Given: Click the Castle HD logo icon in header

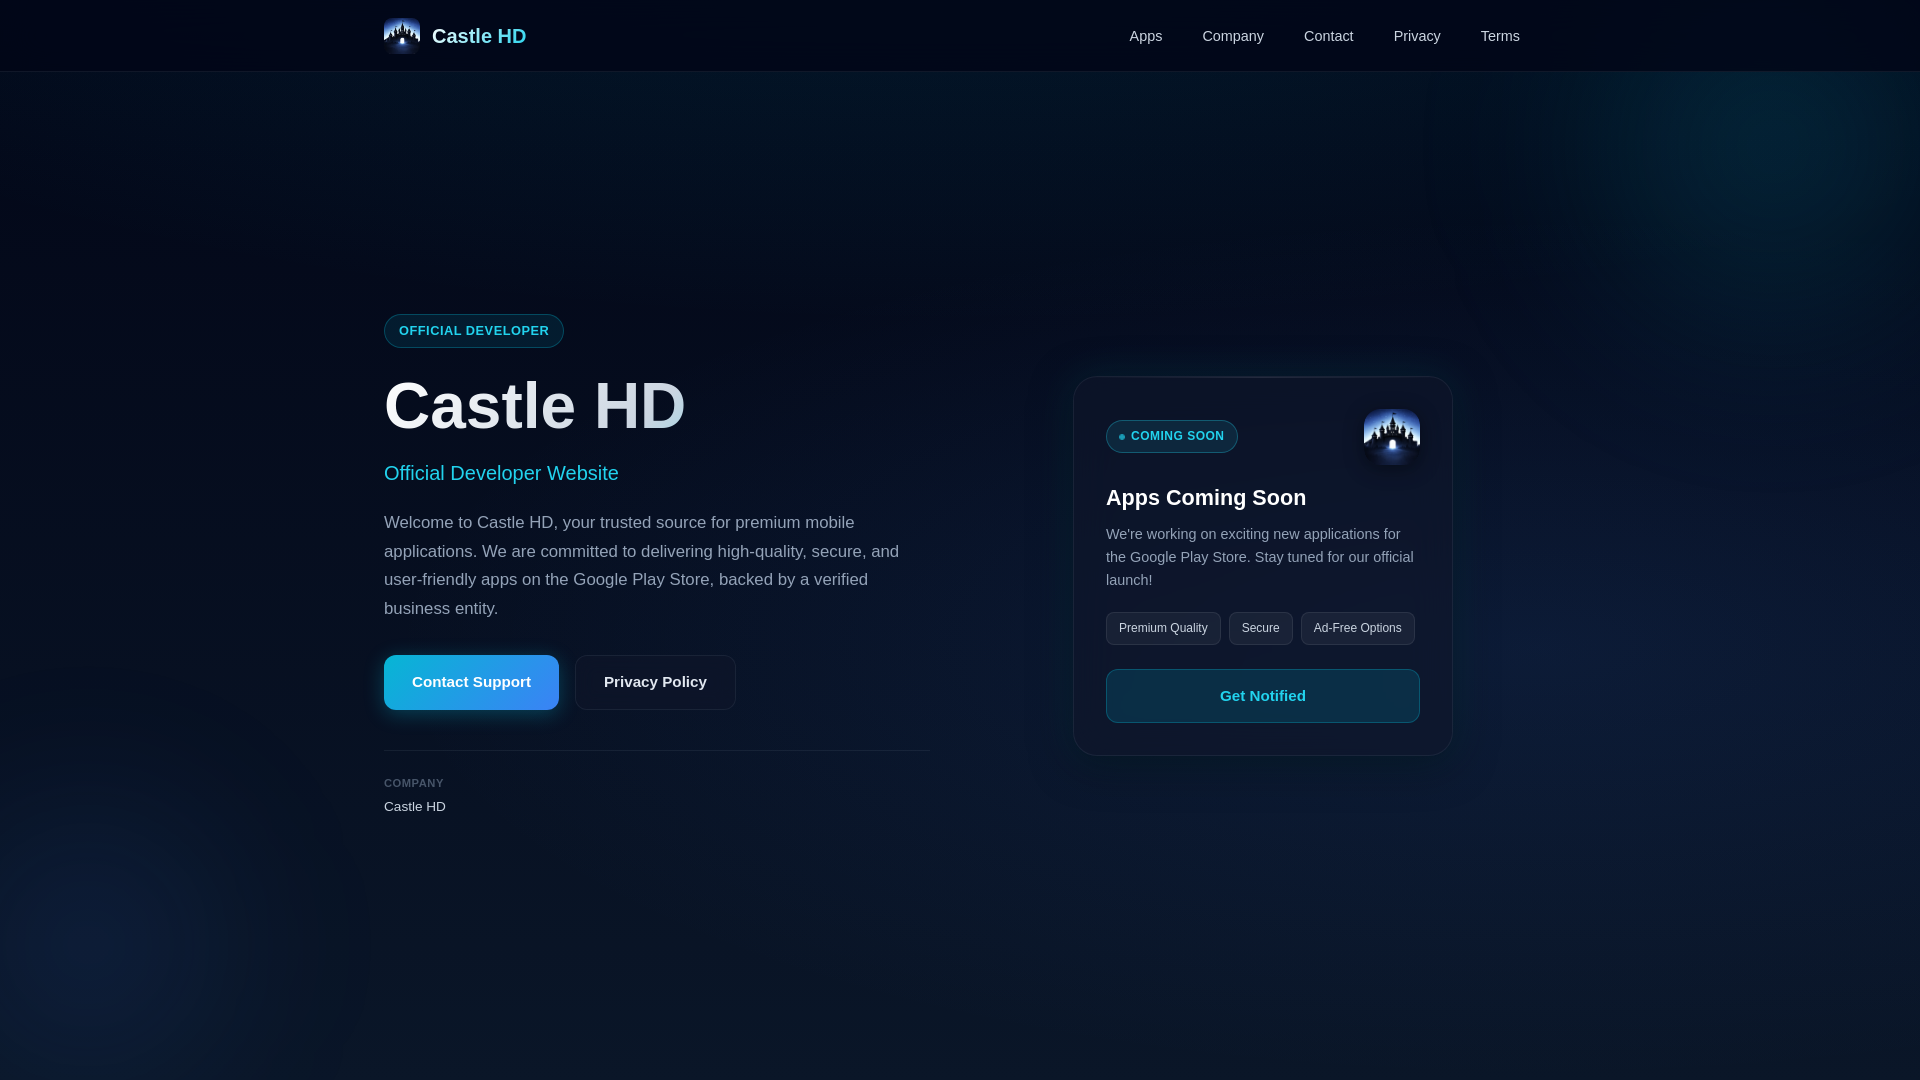Looking at the screenshot, I should click(x=402, y=36).
